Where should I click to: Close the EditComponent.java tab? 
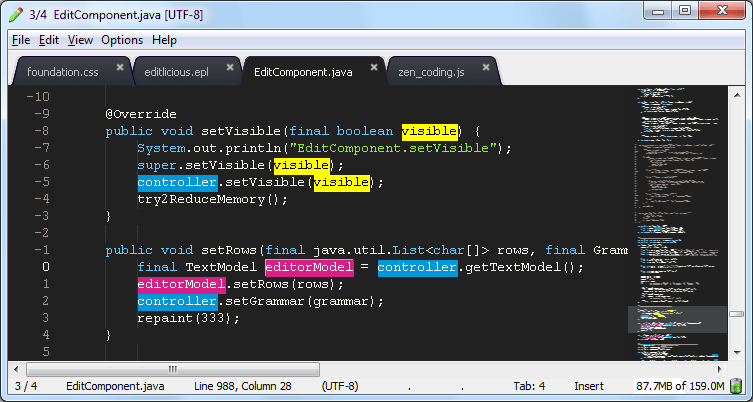click(x=375, y=68)
